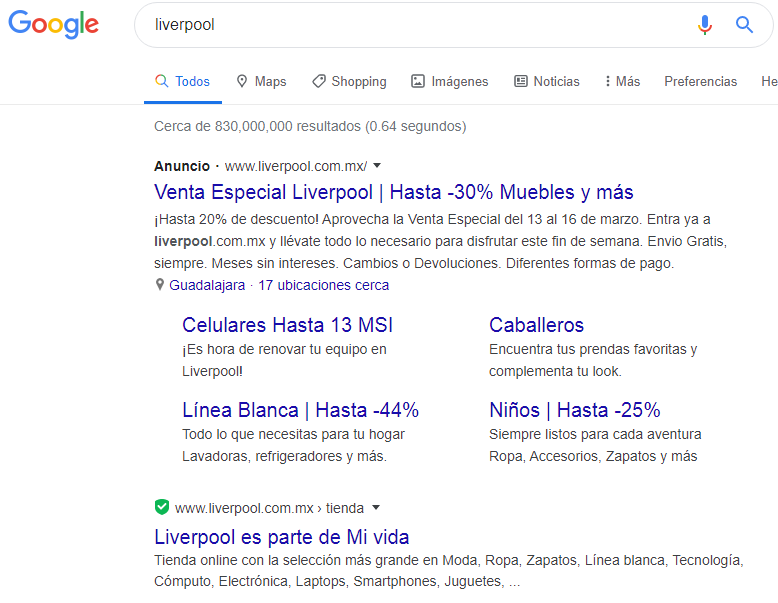This screenshot has width=778, height=603.
Task: Open the Noticias tab
Action: [x=547, y=81]
